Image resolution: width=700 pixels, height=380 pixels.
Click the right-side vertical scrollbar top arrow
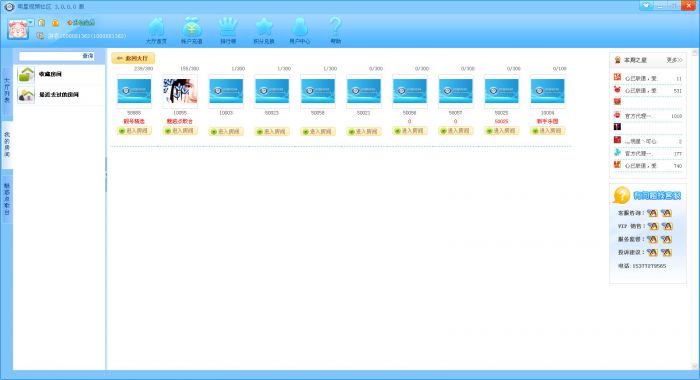pyautogui.click(x=695, y=53)
